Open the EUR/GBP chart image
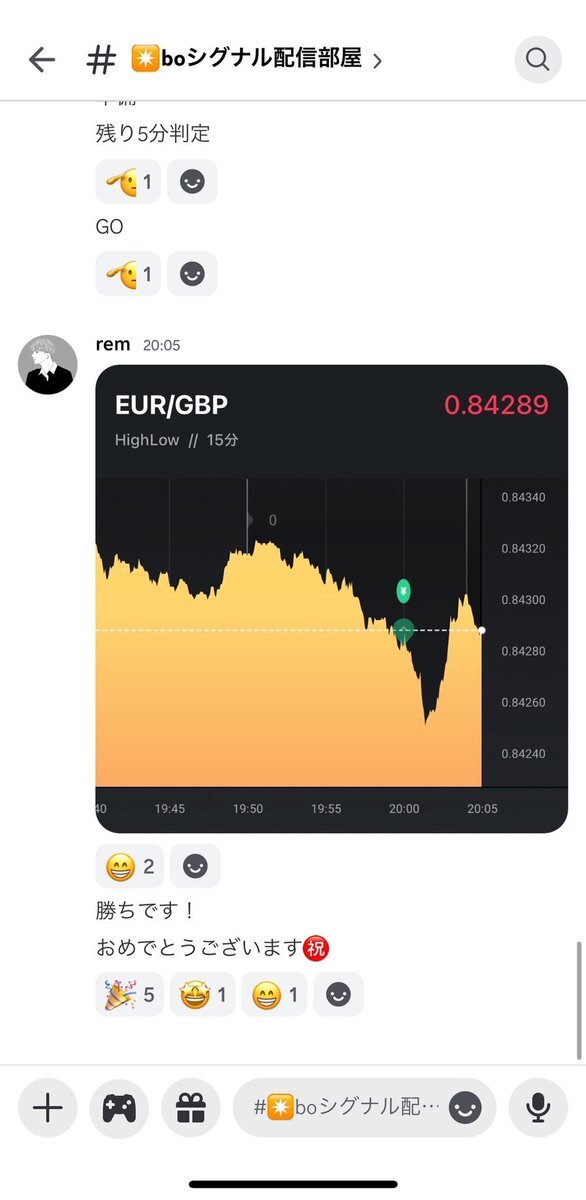Screen dimensions: 586x1200 [332, 598]
